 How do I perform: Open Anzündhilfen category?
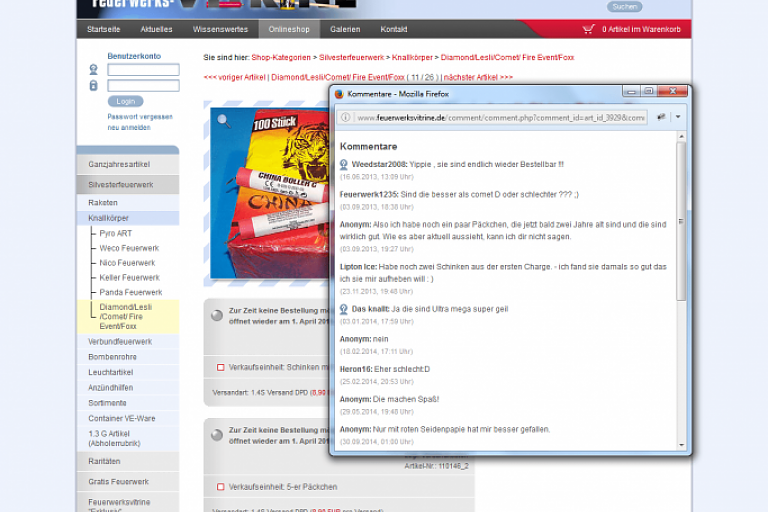click(x=128, y=388)
